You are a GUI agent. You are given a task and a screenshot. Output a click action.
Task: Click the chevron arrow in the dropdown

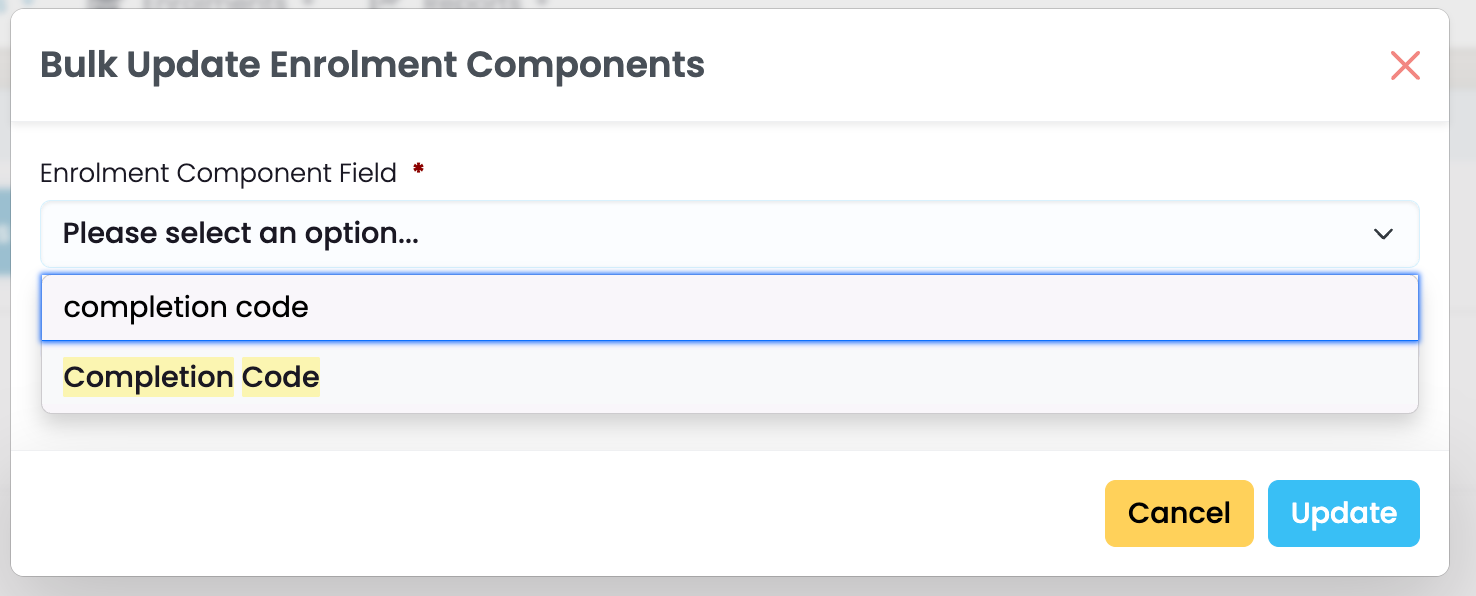coord(1383,234)
